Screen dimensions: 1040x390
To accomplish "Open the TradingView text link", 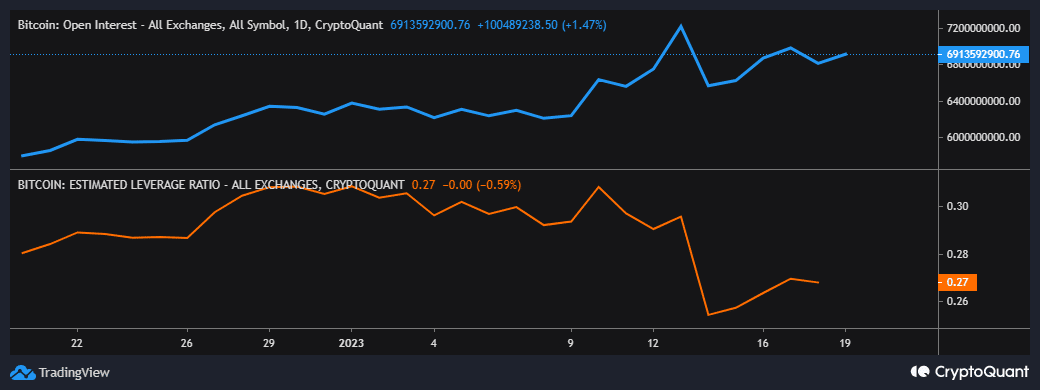I will point(74,372).
